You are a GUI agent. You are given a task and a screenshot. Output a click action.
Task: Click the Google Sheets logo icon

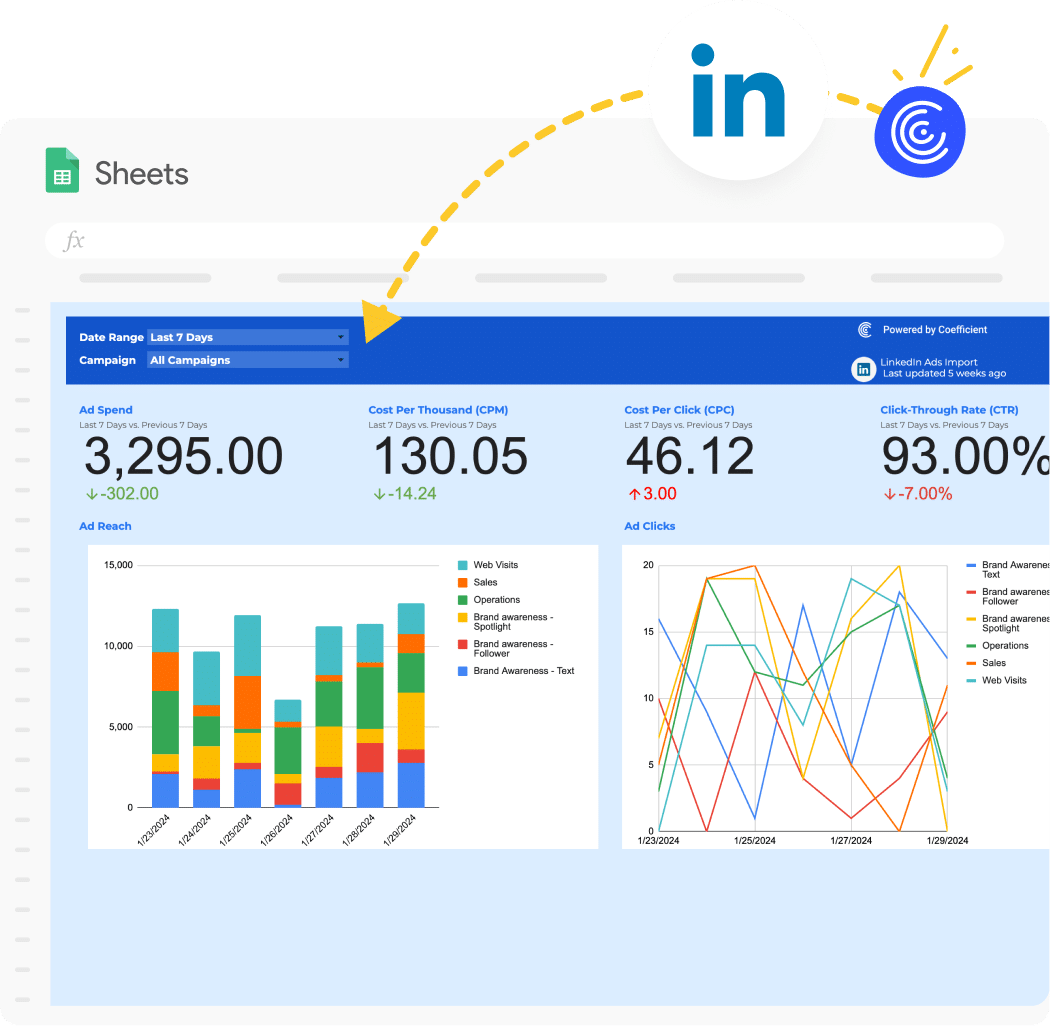62,171
